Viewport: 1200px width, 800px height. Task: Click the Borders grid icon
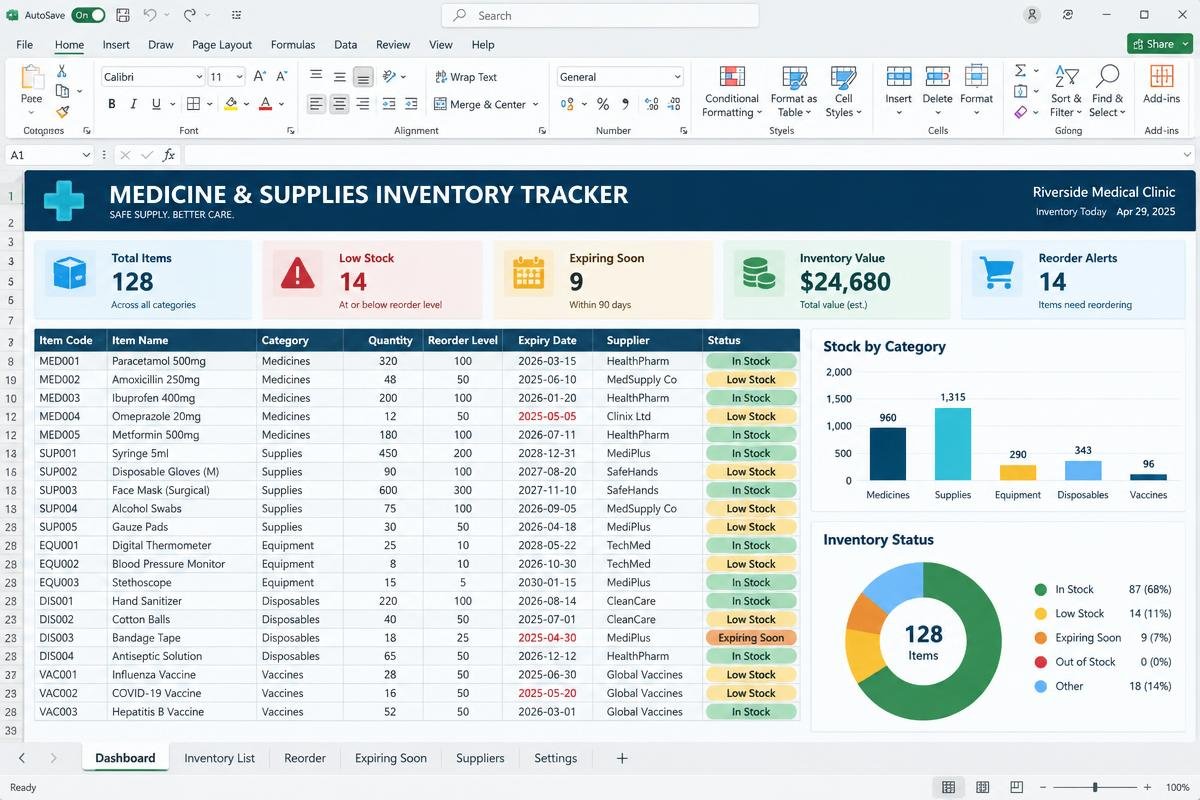coord(193,104)
